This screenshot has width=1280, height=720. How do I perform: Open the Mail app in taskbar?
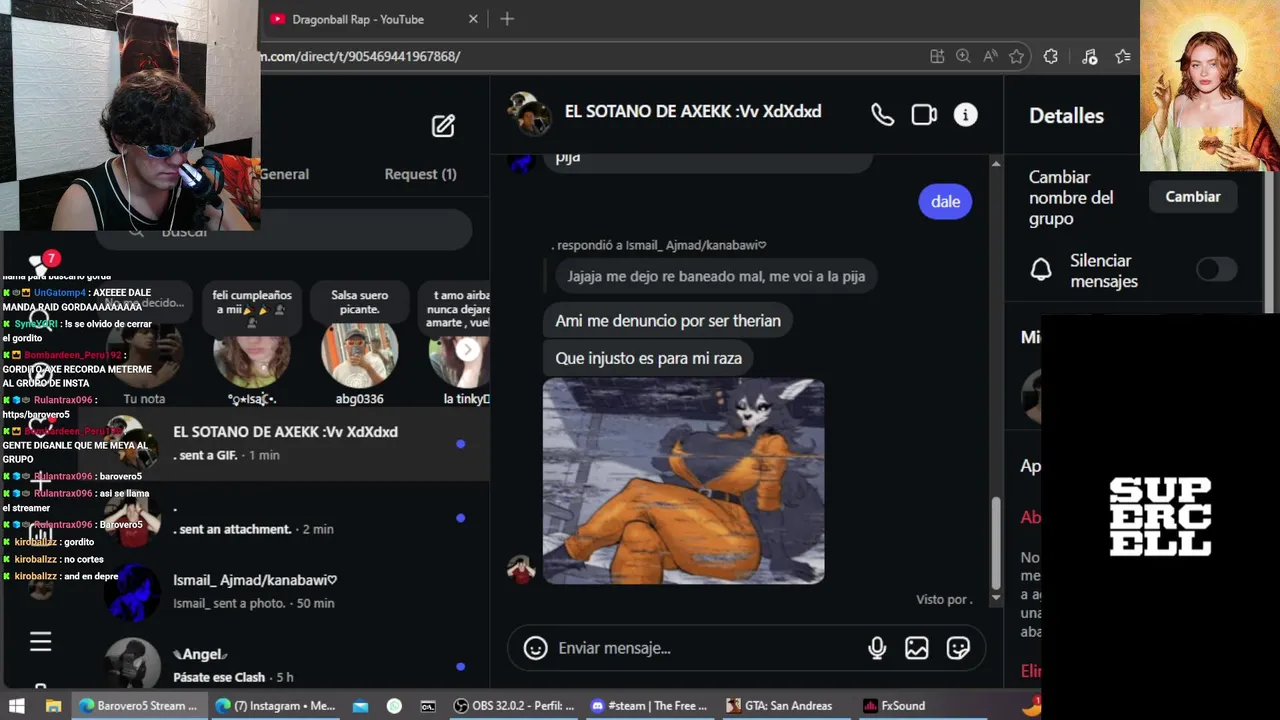click(x=360, y=706)
